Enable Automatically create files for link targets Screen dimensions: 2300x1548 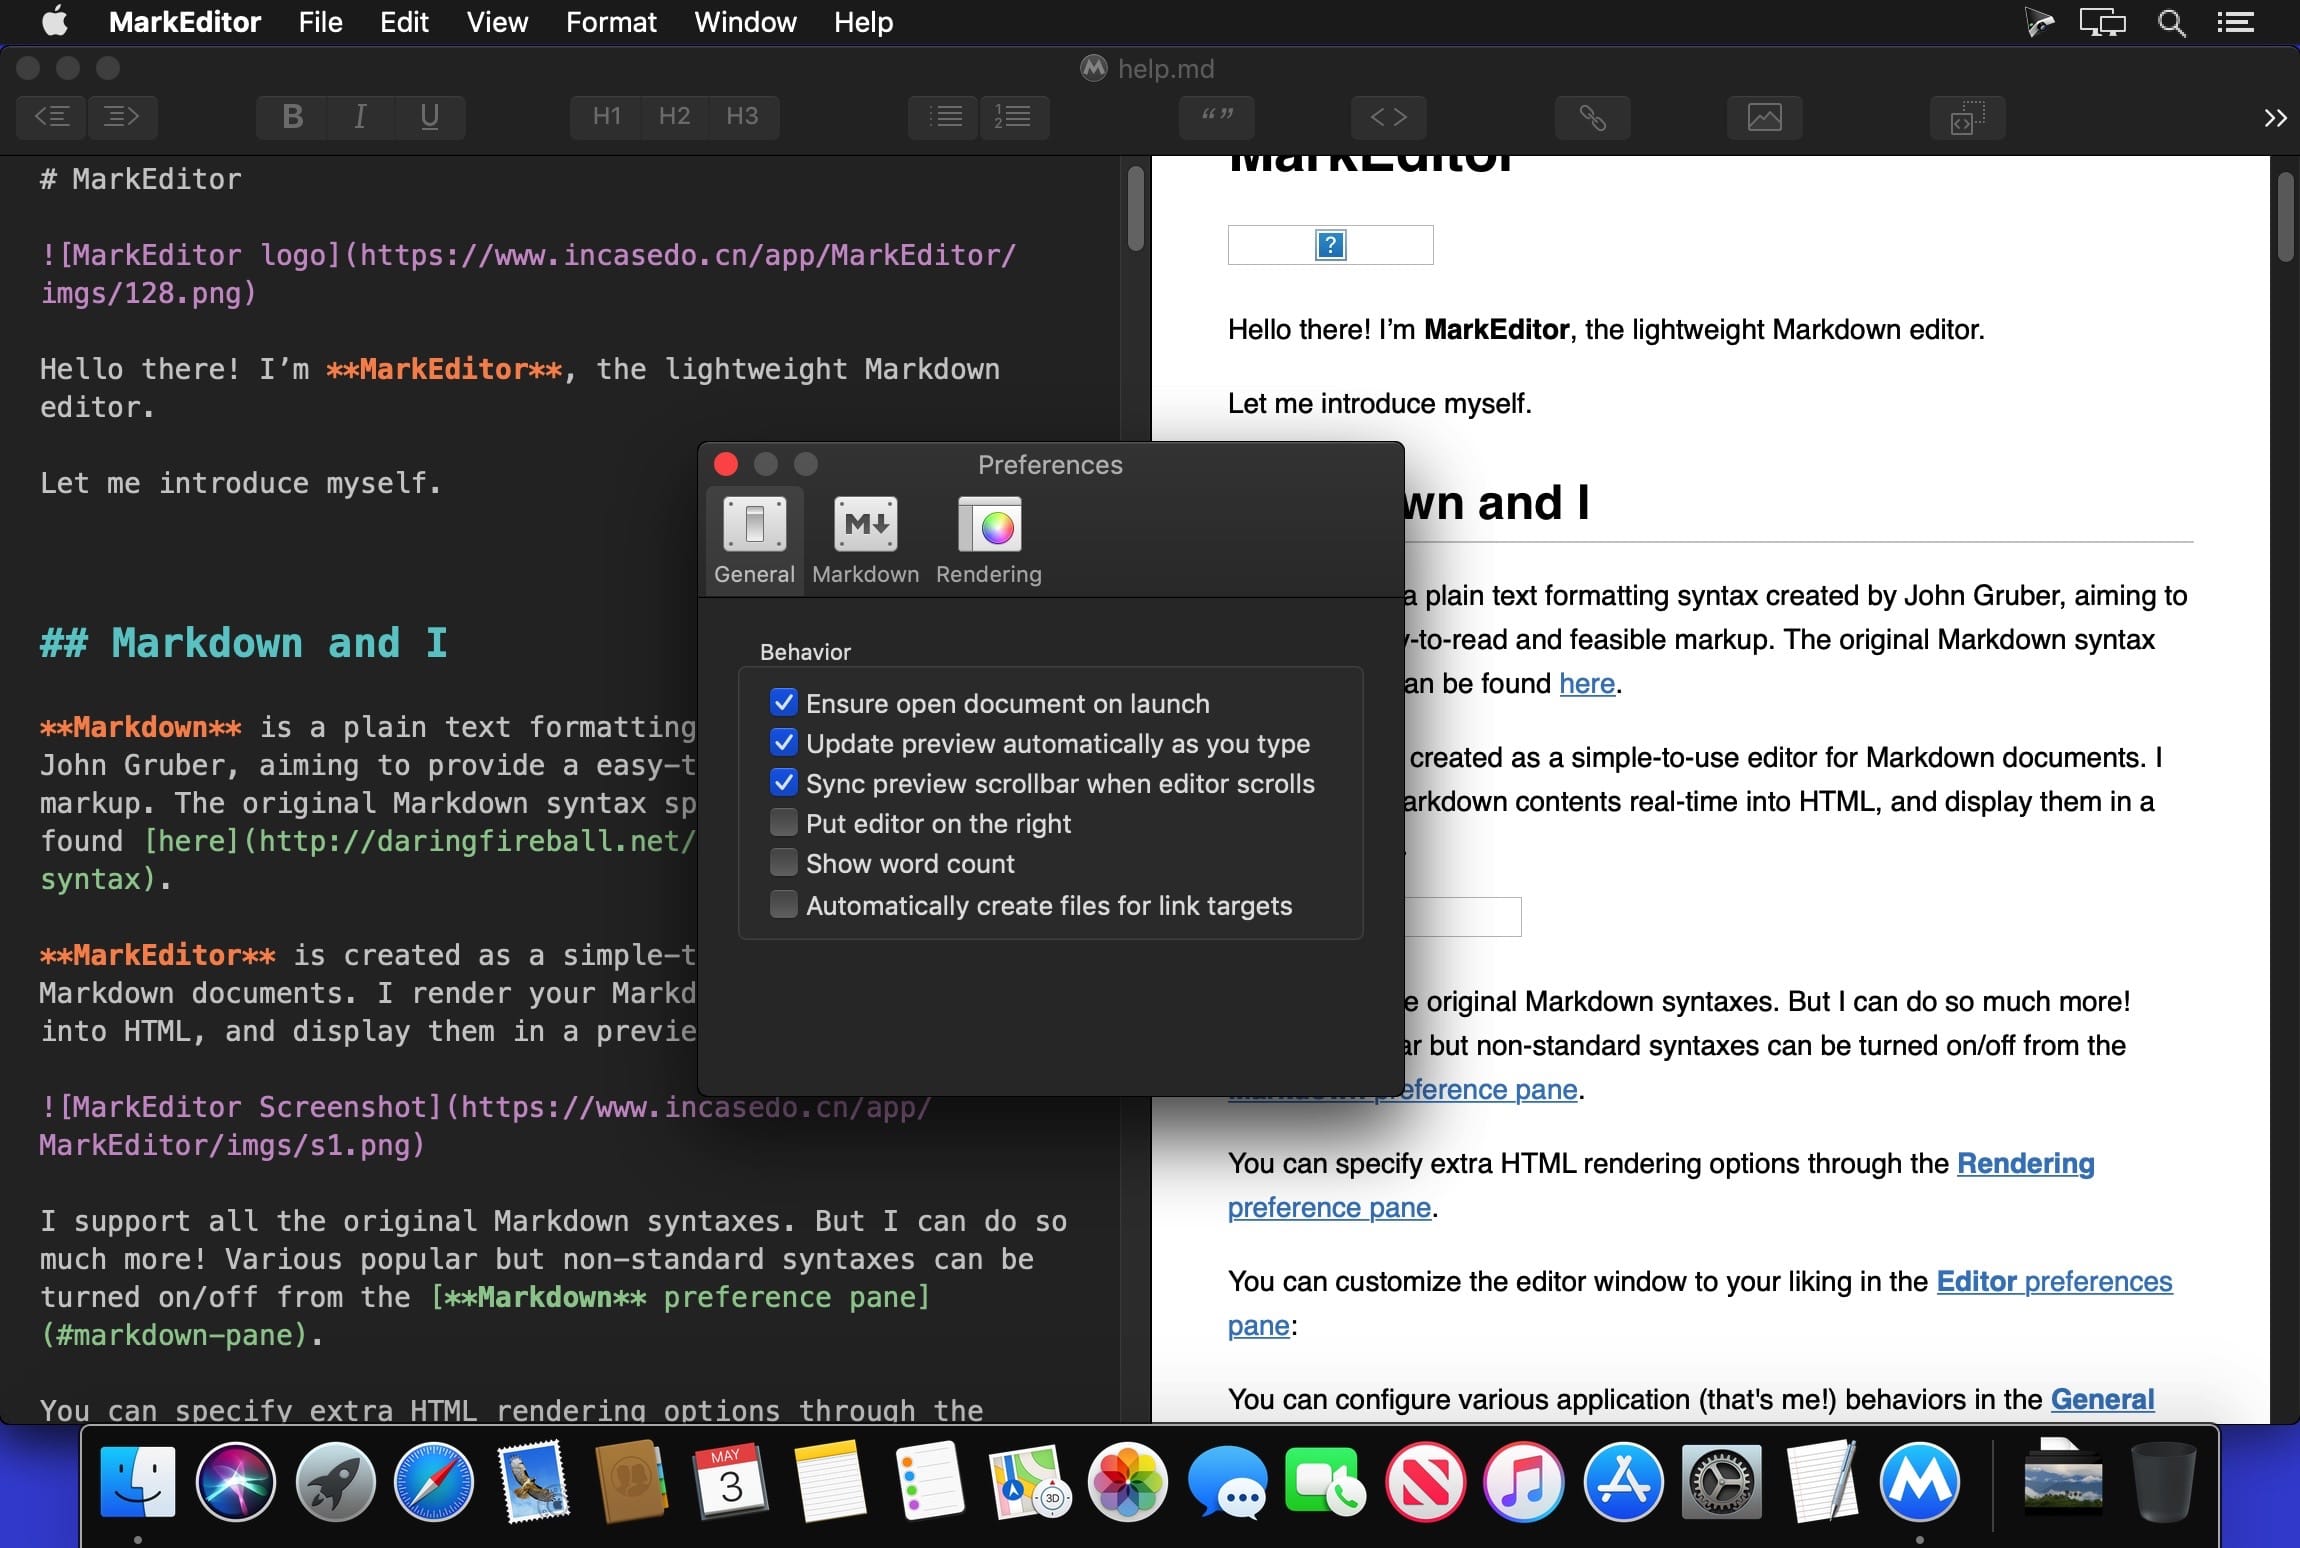784,904
